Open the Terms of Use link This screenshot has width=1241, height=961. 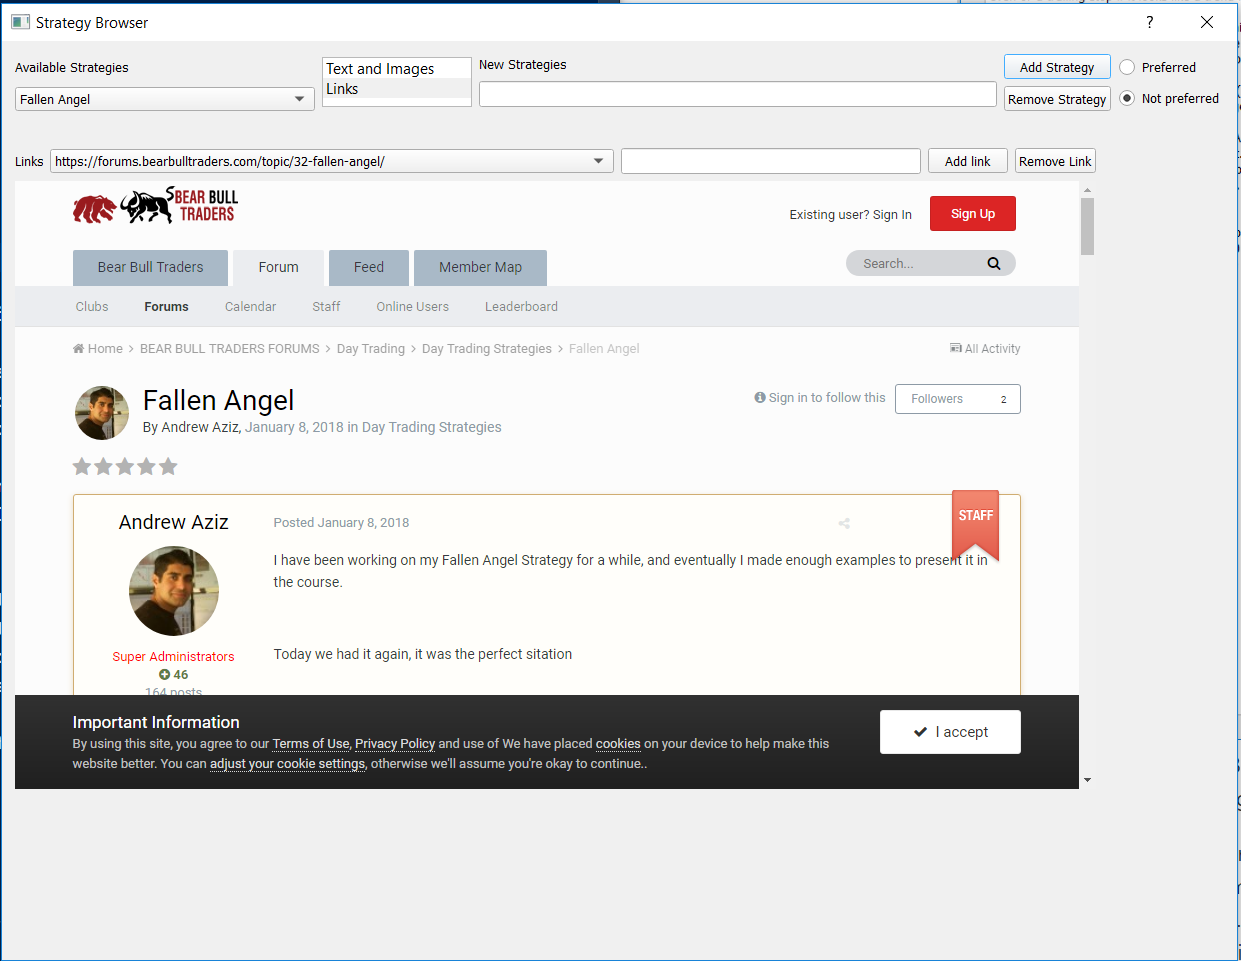311,743
